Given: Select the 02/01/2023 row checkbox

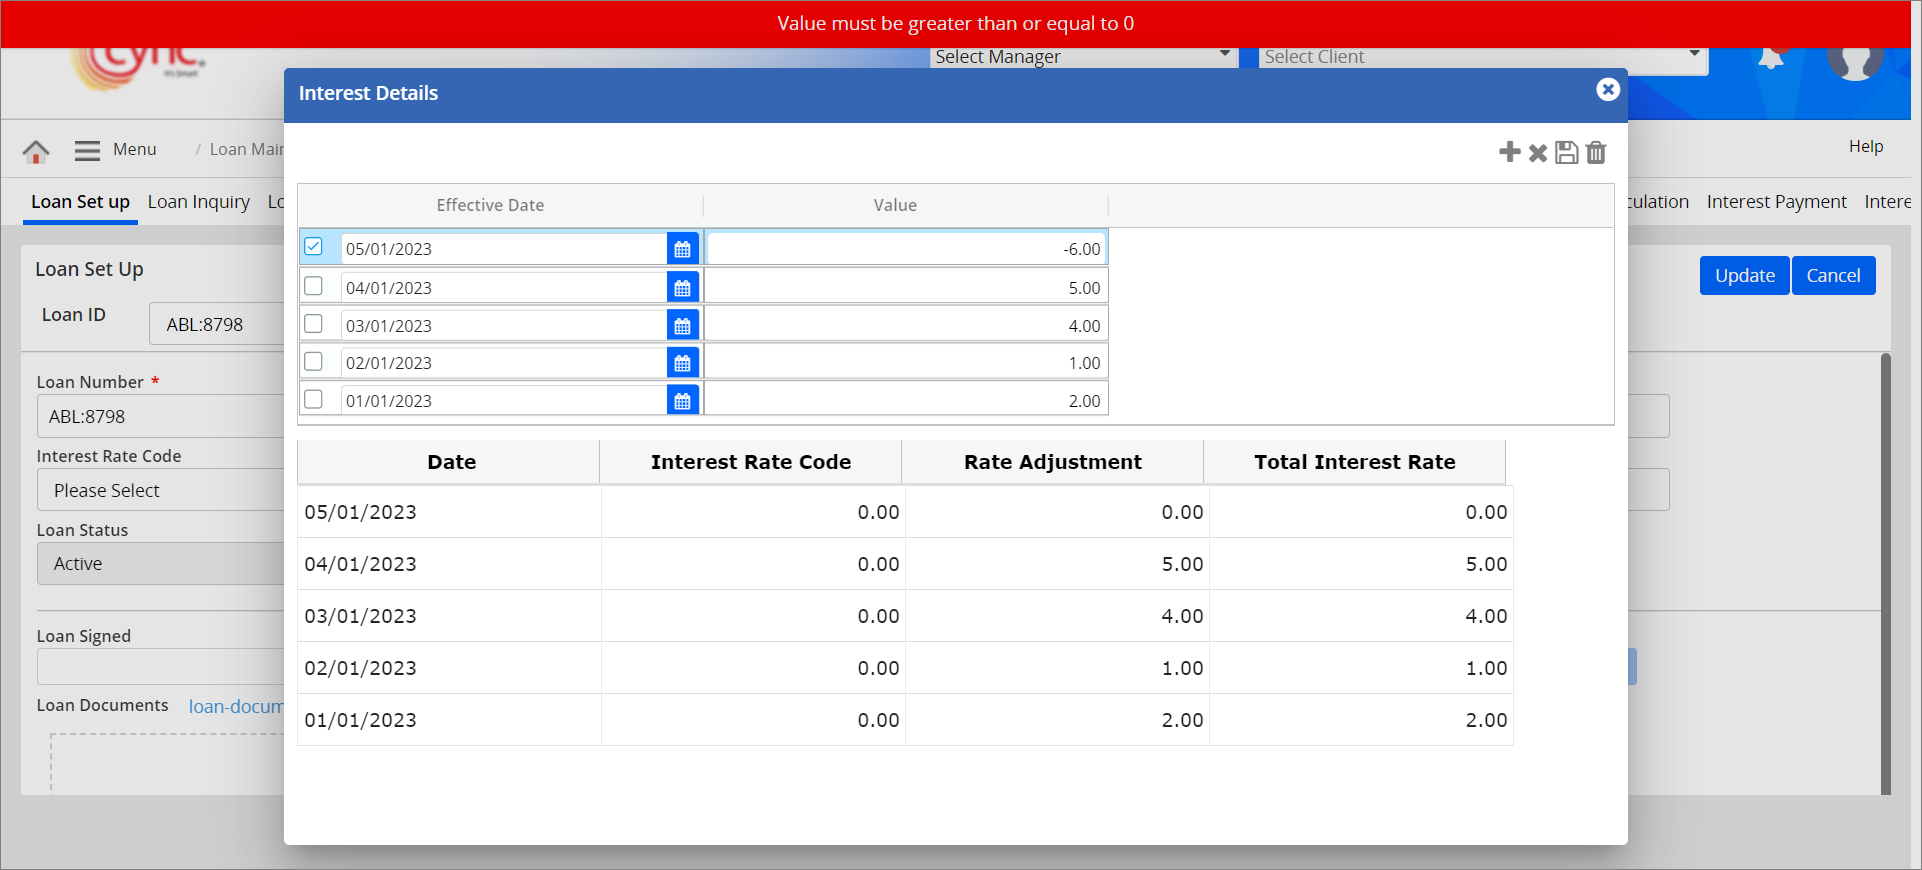Looking at the screenshot, I should (x=314, y=362).
